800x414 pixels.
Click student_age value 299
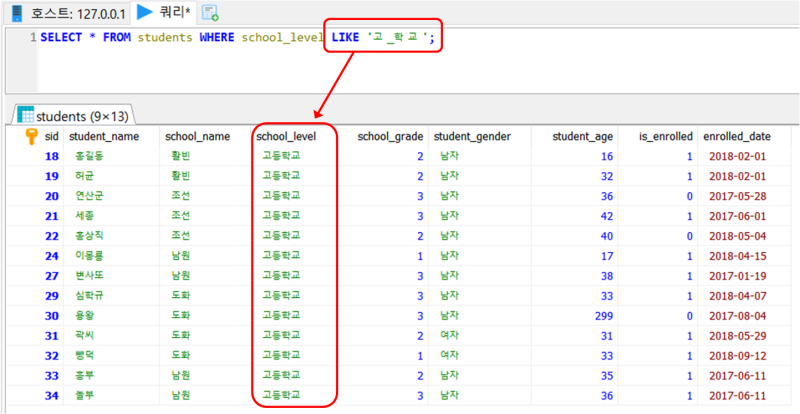pyautogui.click(x=604, y=316)
